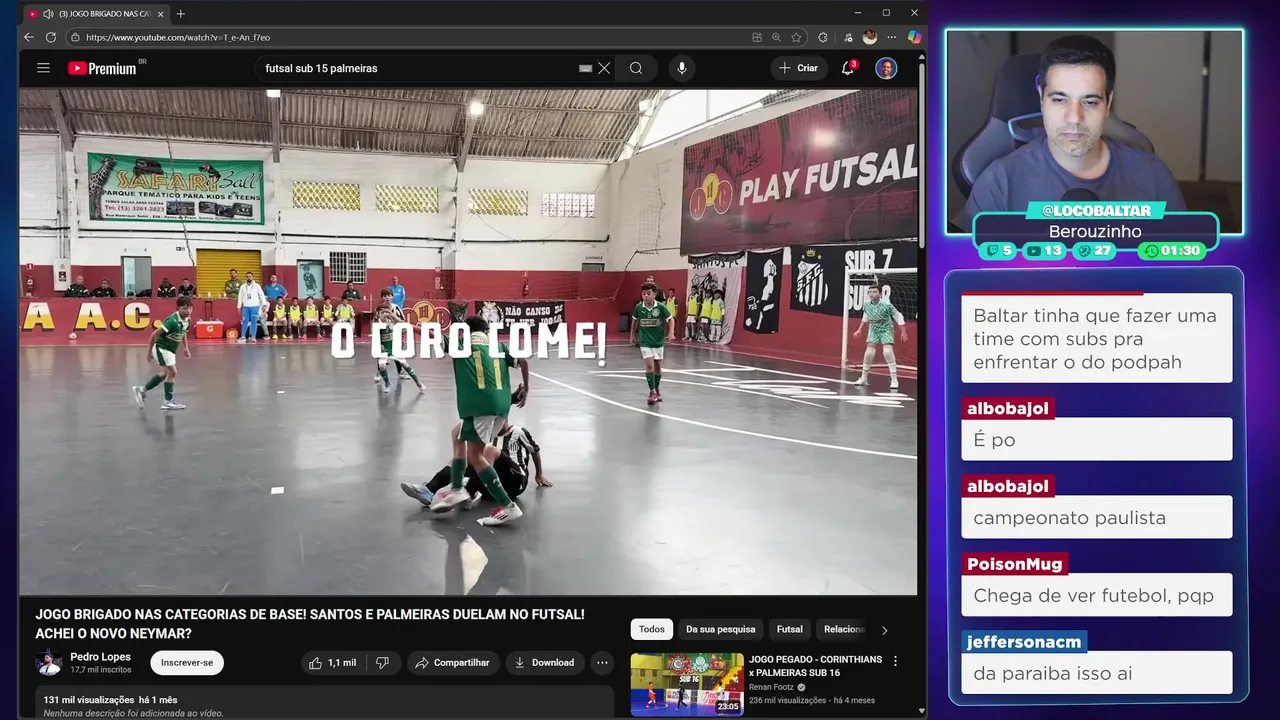Click the 17,7 mil inscritos text
This screenshot has width=1280, height=720.
pyautogui.click(x=101, y=670)
